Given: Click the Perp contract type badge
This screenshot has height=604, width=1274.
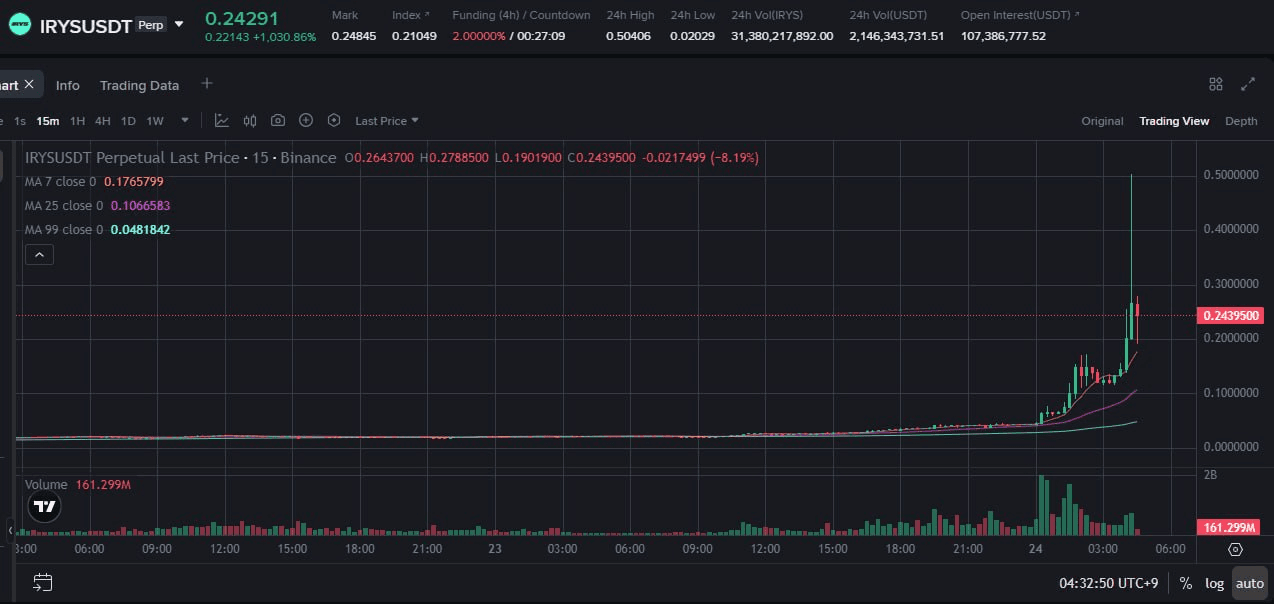Looking at the screenshot, I should coord(151,25).
